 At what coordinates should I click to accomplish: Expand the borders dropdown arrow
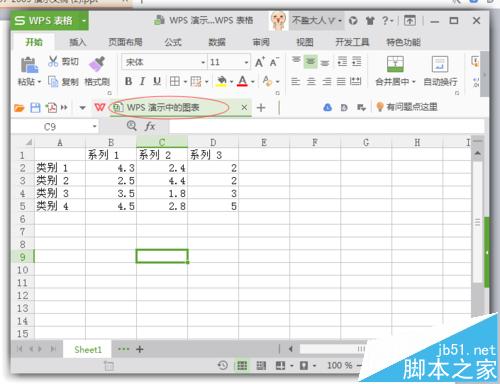point(185,82)
